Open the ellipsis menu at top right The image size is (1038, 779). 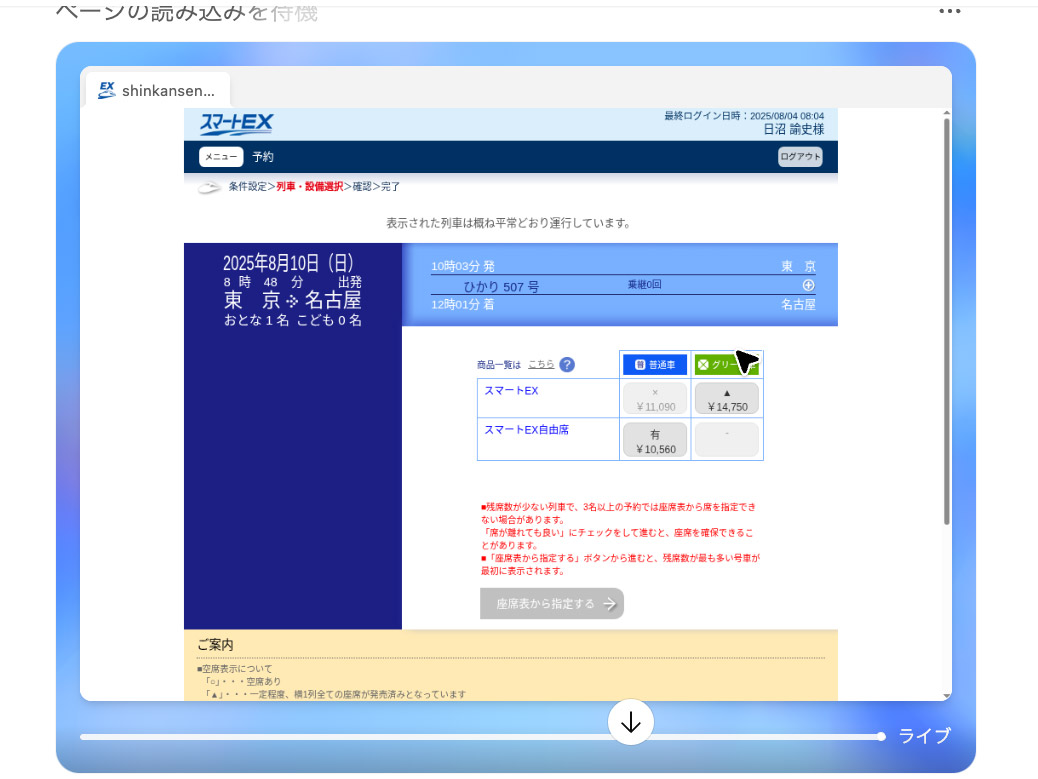(x=949, y=10)
